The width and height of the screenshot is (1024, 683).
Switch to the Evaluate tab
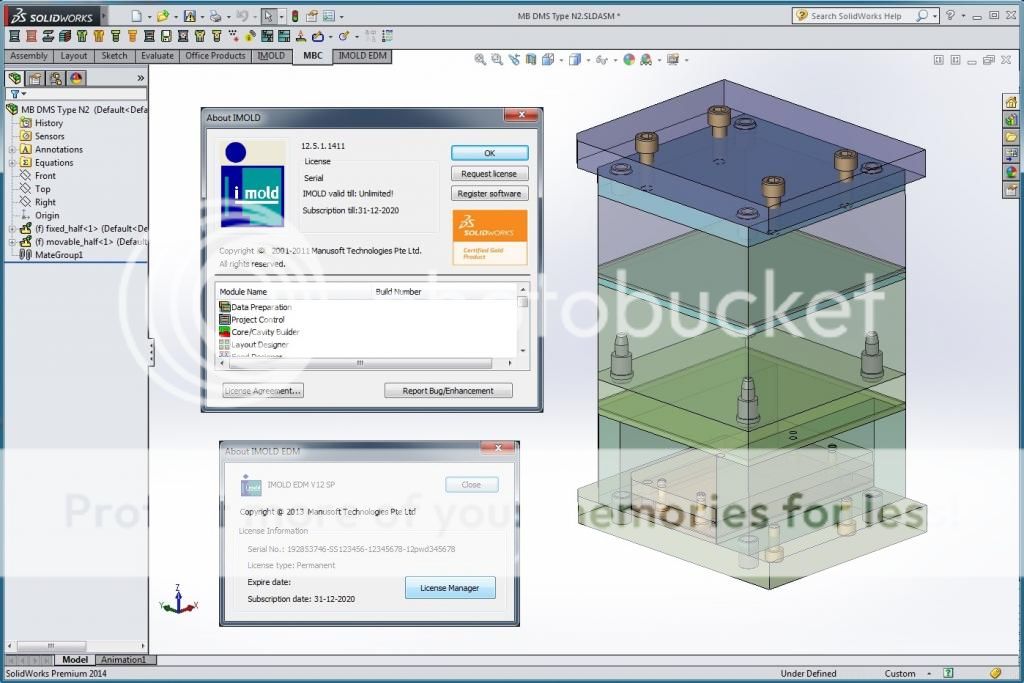click(x=157, y=56)
